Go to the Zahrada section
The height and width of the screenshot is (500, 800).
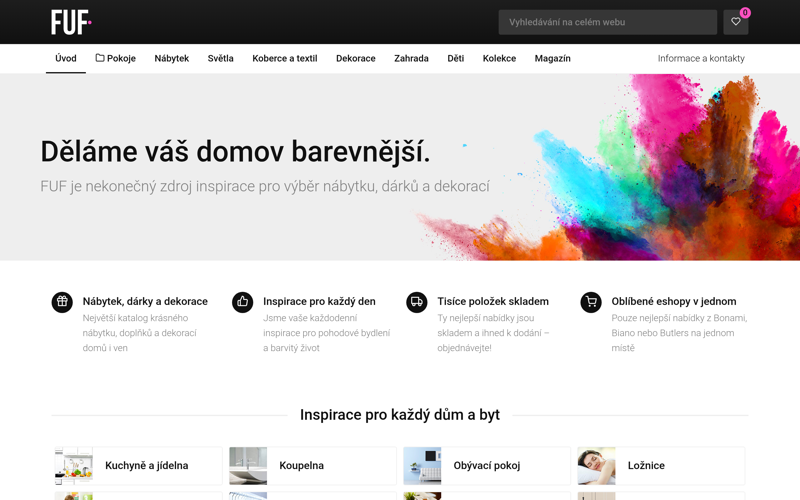[x=411, y=58]
